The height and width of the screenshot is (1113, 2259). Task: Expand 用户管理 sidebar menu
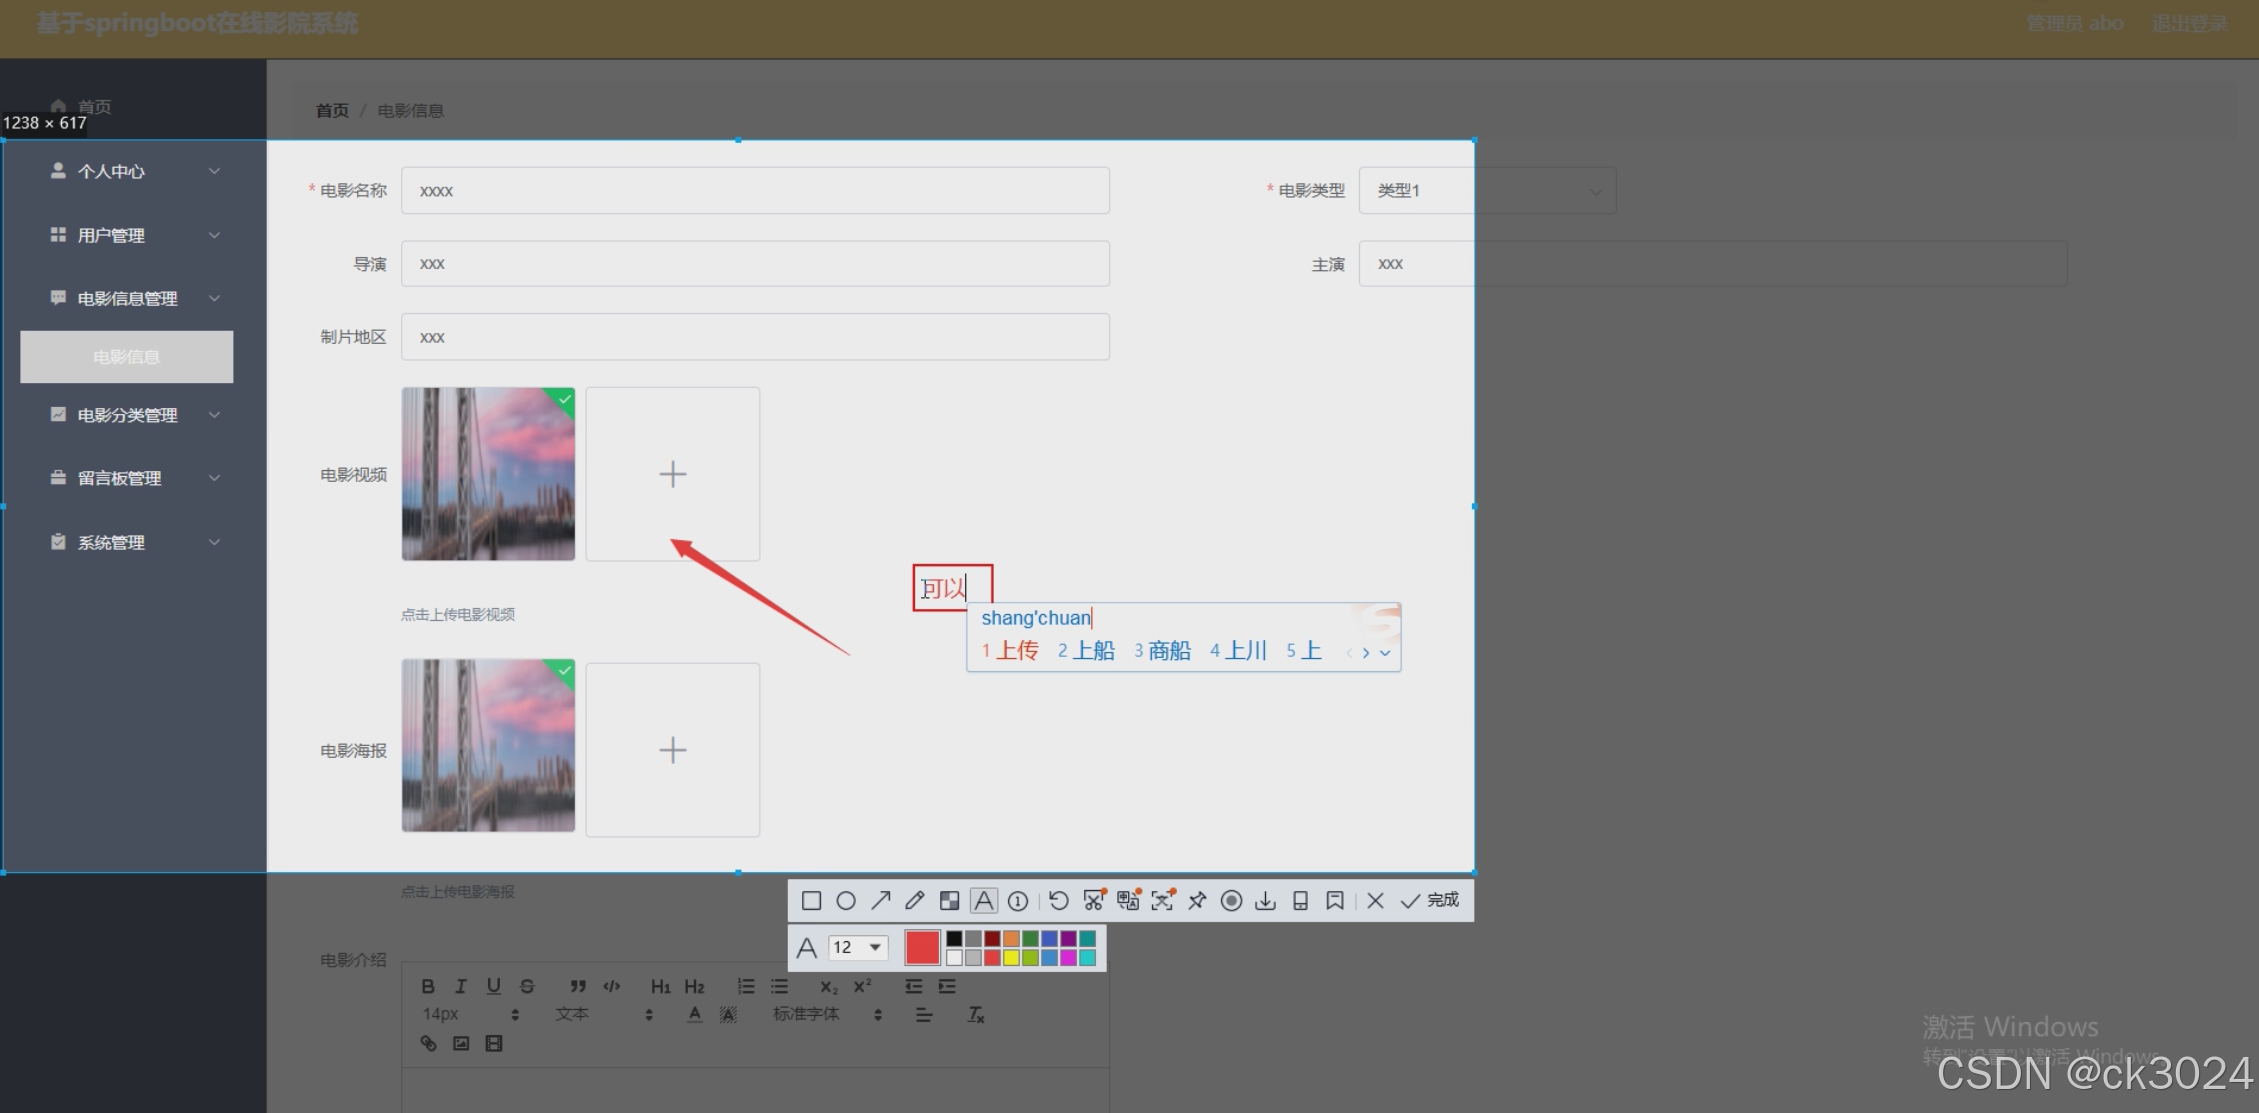[x=134, y=235]
